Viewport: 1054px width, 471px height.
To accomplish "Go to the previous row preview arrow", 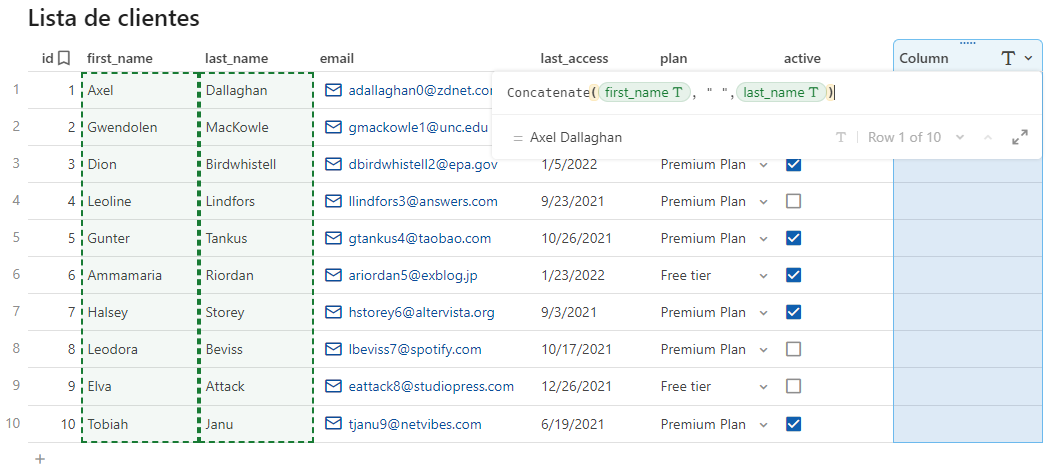I will point(988,137).
